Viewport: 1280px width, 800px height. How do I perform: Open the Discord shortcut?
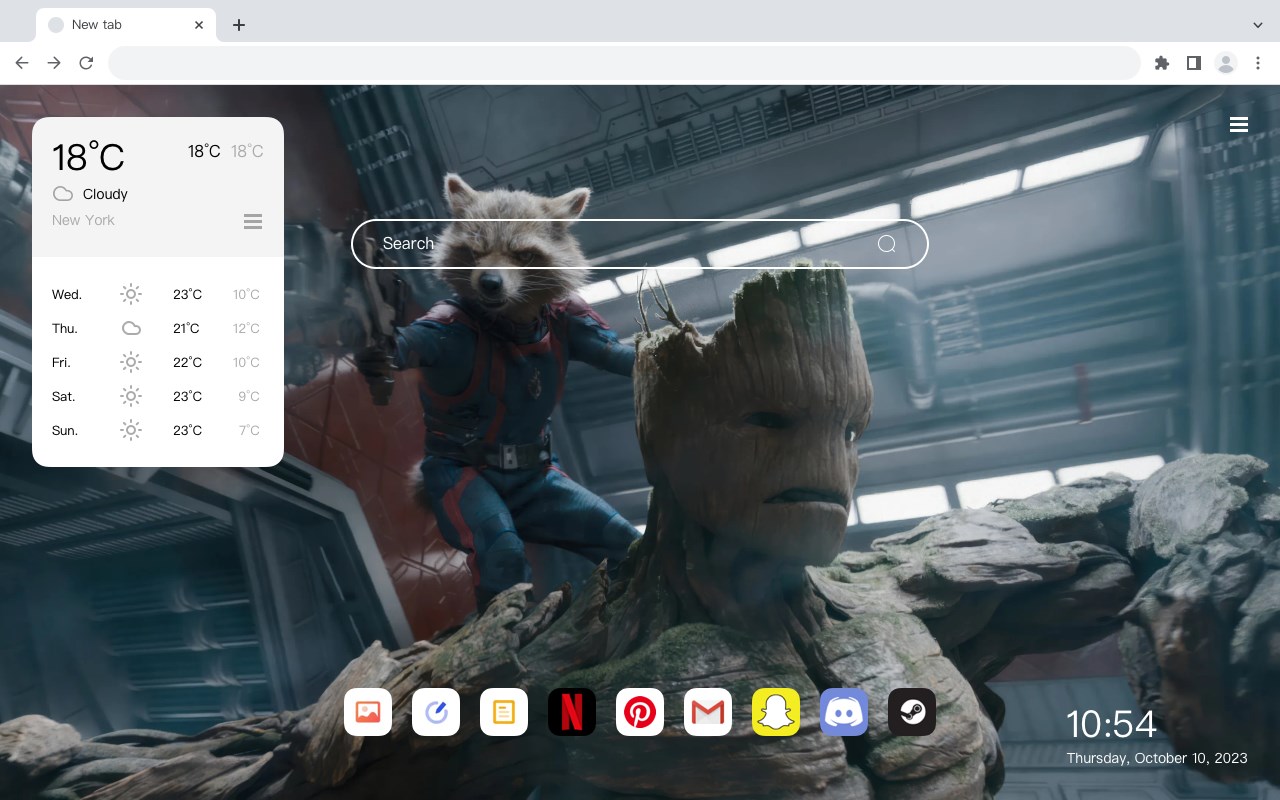pyautogui.click(x=844, y=712)
